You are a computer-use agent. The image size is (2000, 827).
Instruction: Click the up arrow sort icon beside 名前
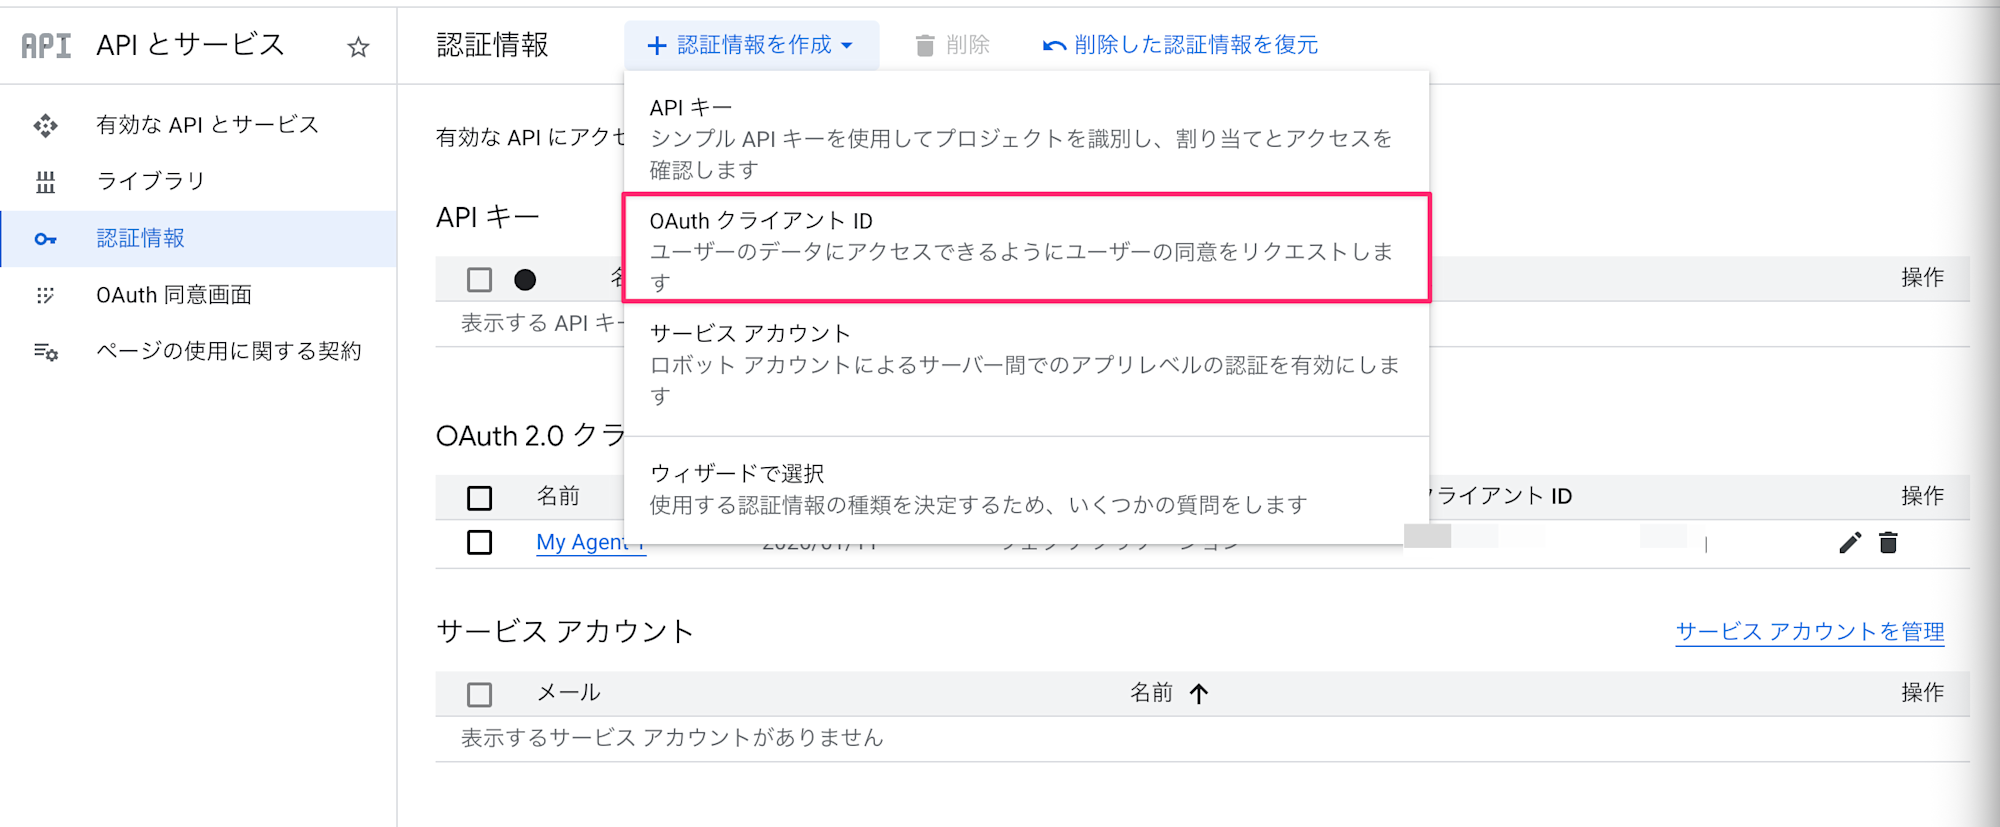[x=1199, y=693]
